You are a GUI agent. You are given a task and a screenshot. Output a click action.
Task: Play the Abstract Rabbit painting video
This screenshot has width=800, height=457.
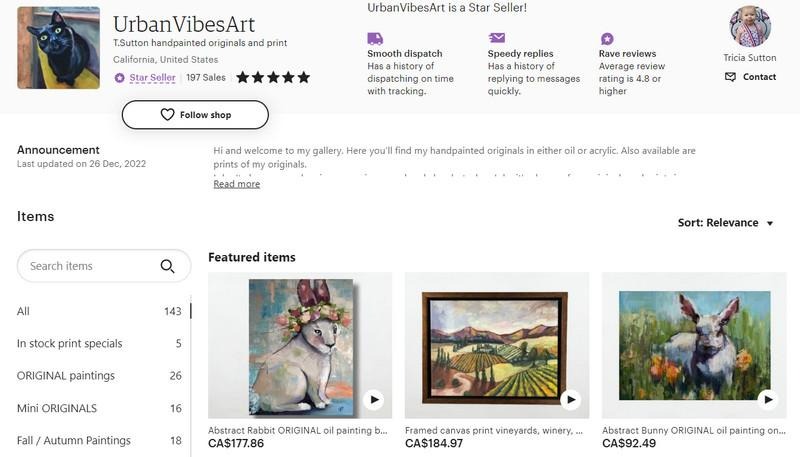pyautogui.click(x=374, y=400)
